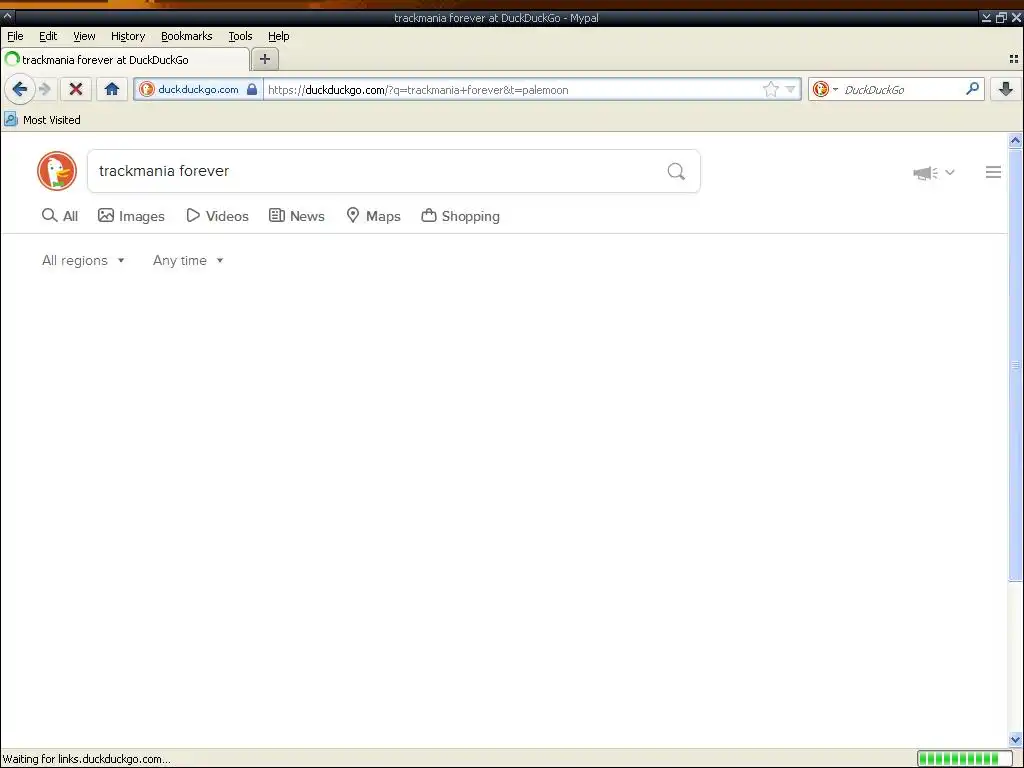Image resolution: width=1024 pixels, height=768 pixels.
Task: Click the Waiting for links.duckduckgo.com status text
Action: [86, 759]
